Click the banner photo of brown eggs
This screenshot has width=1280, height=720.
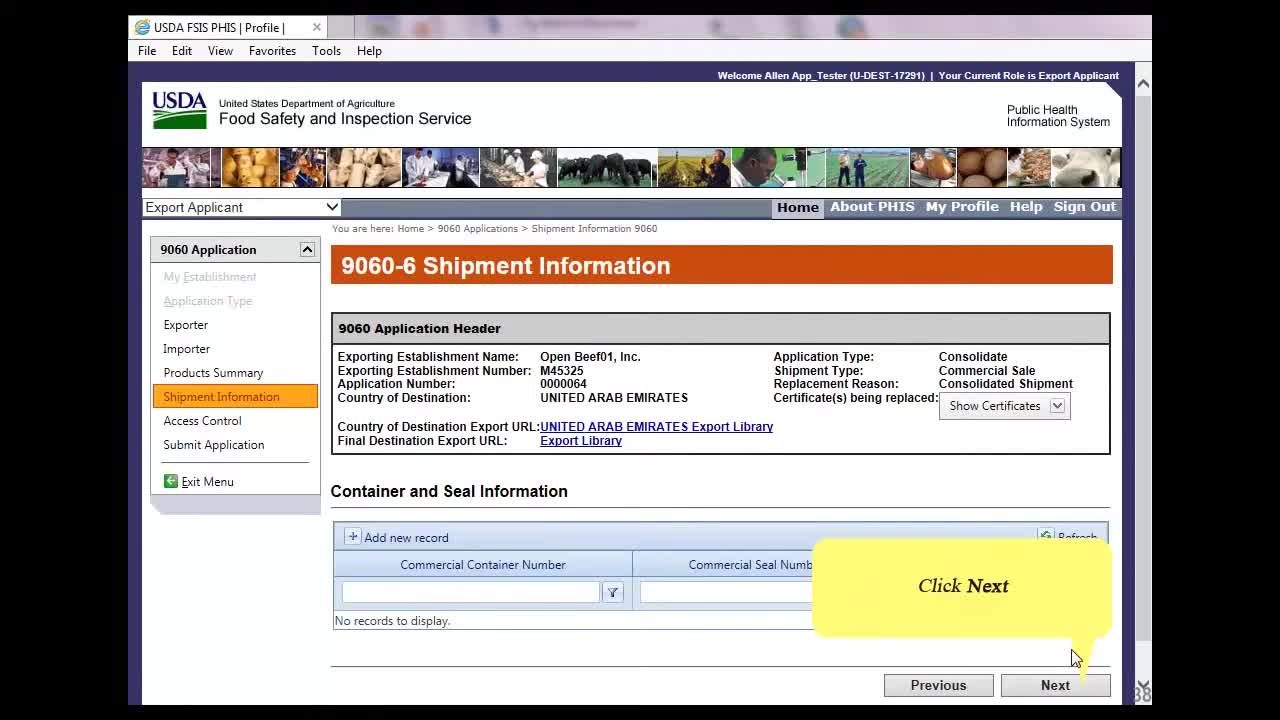tap(982, 167)
